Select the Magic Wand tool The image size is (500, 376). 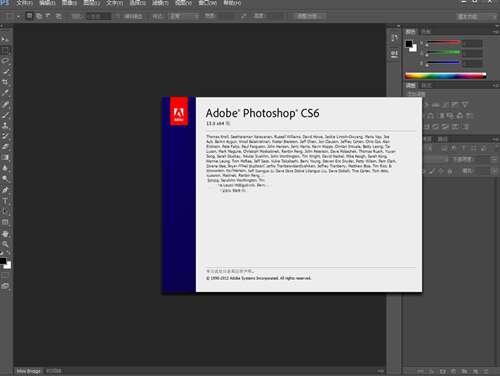pos(5,72)
